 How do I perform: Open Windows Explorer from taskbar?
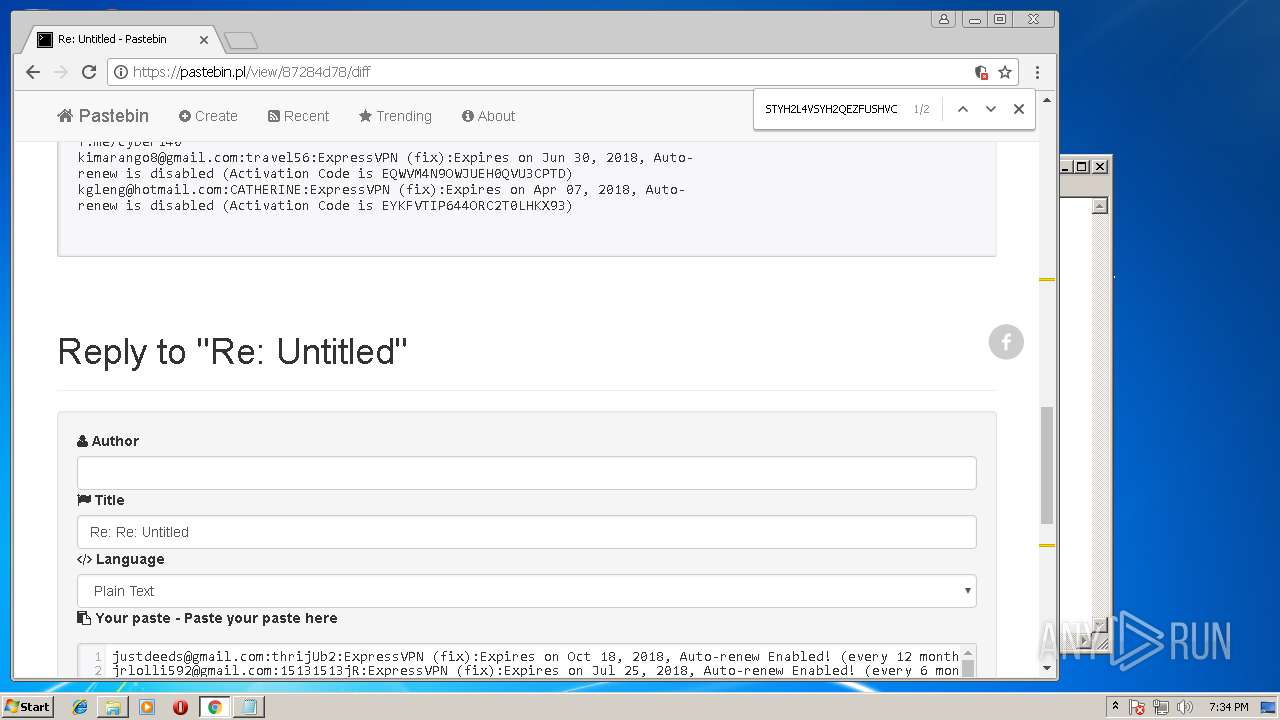(113, 707)
